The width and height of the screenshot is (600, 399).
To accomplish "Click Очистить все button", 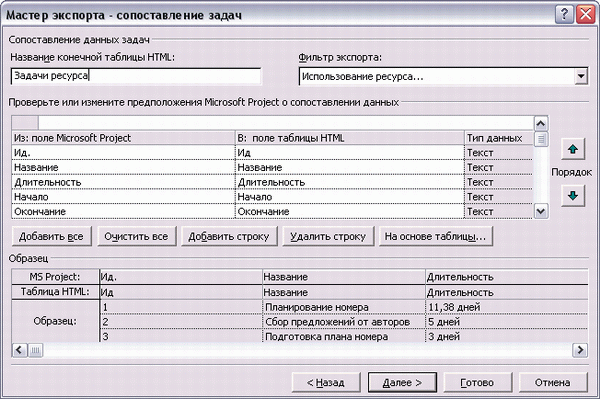I will 137,236.
